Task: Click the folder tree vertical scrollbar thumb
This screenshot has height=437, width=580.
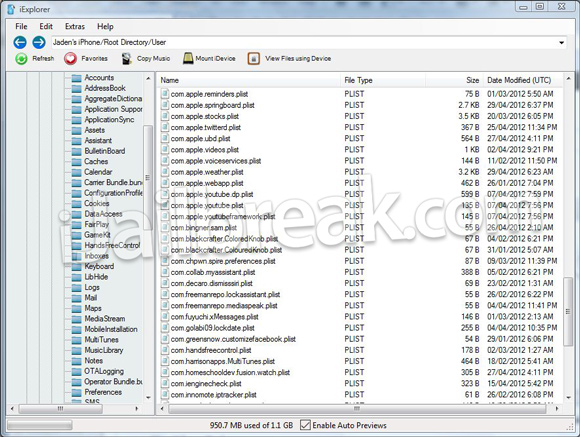Action: (x=148, y=178)
